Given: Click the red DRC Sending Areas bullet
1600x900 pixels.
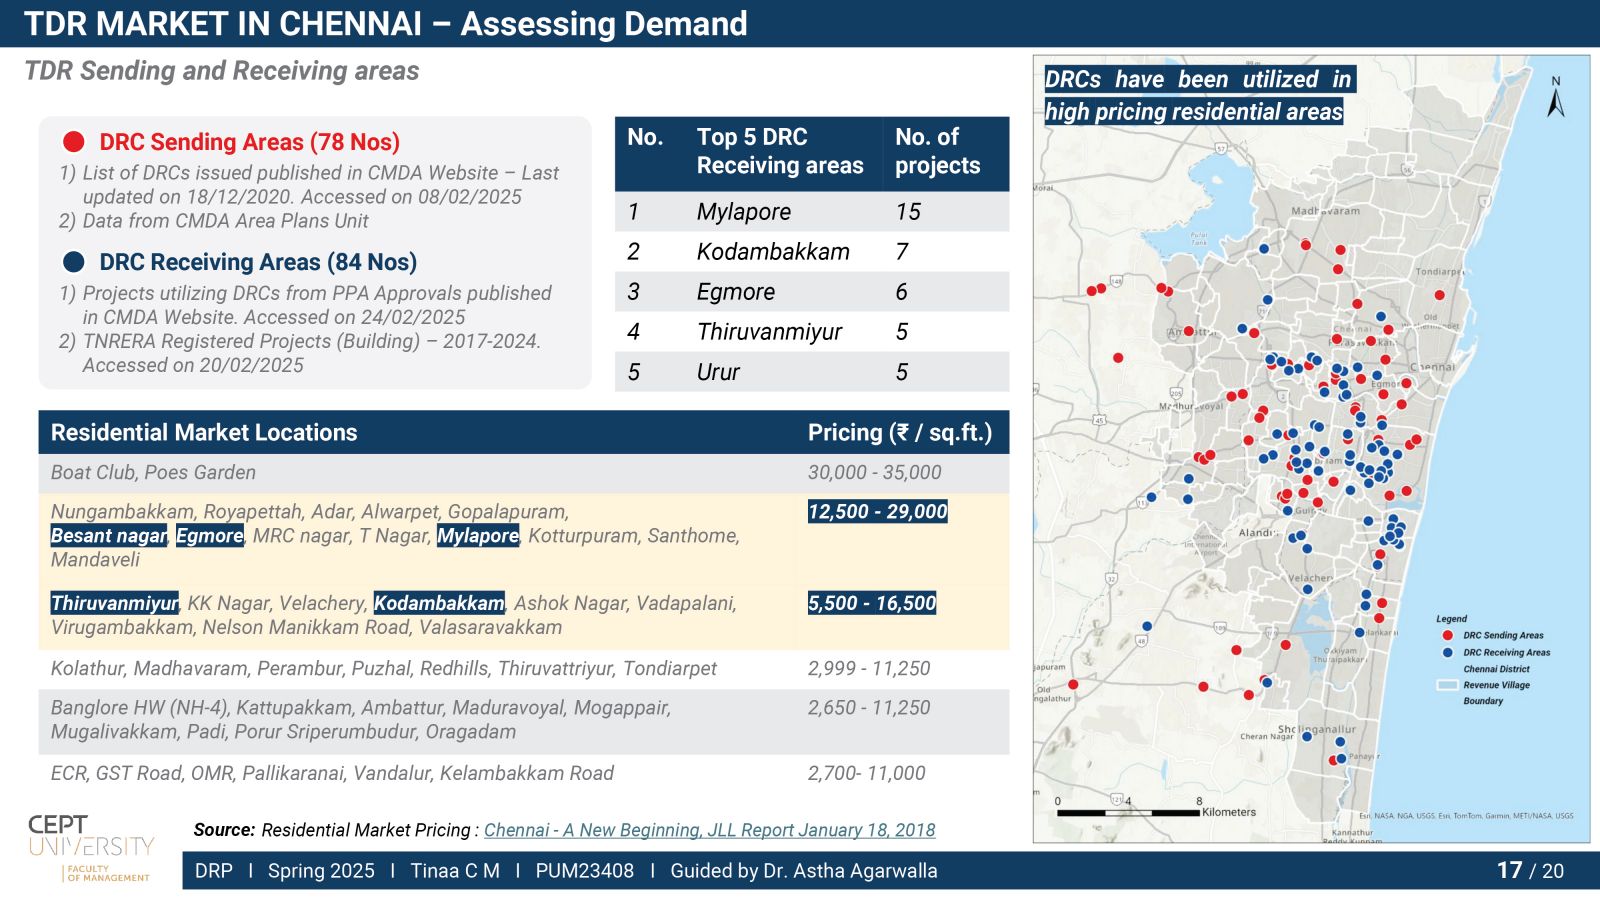Looking at the screenshot, I should (x=73, y=141).
